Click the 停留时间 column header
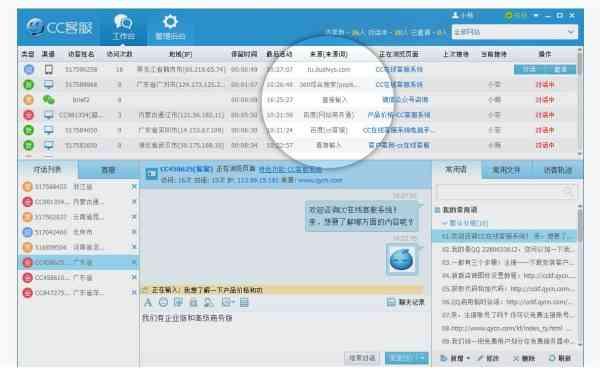This screenshot has height=373, width=600. pos(244,54)
